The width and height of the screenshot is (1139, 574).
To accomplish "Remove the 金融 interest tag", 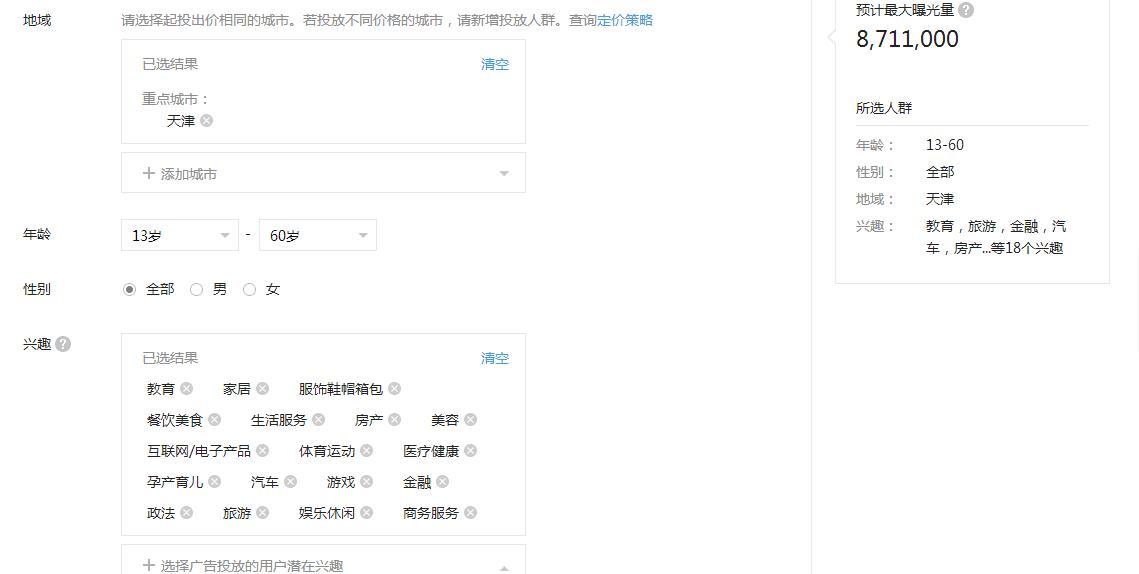I will (x=442, y=482).
